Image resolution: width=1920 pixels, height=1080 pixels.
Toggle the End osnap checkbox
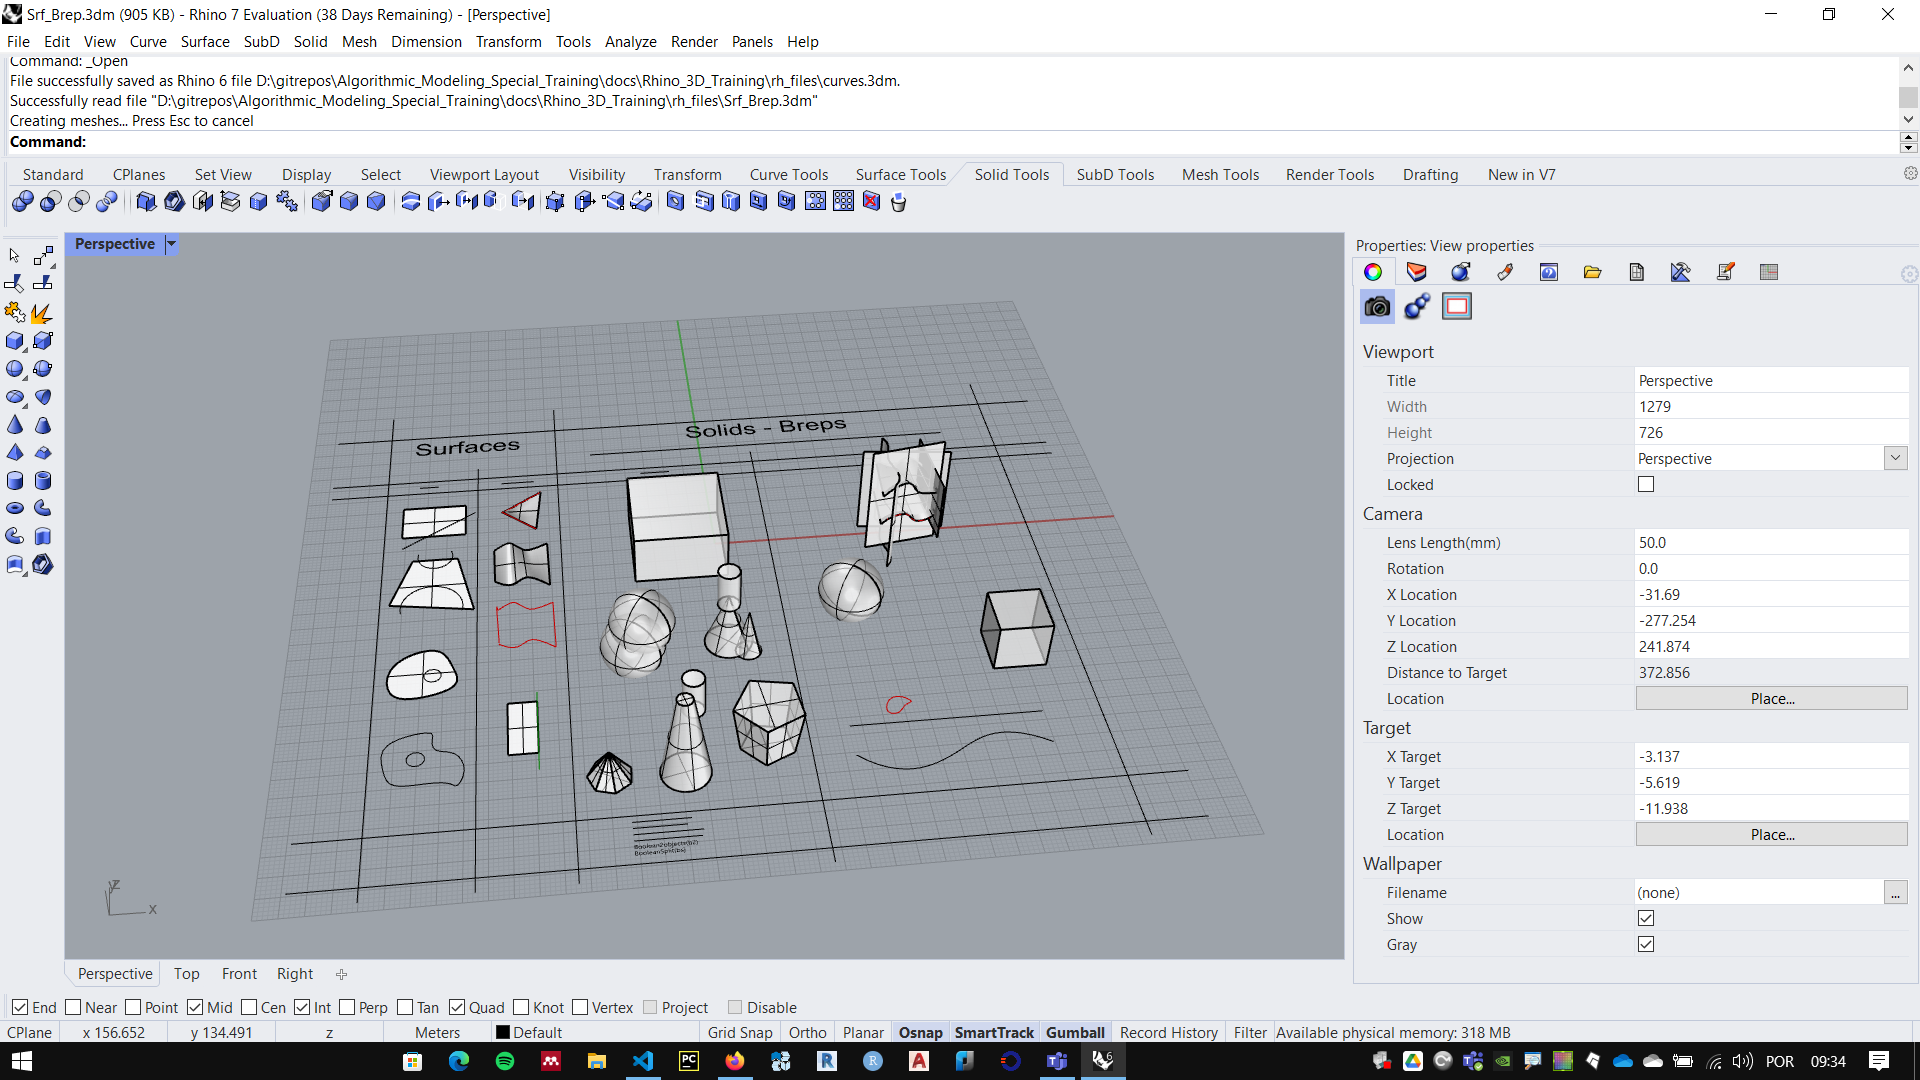coord(20,1008)
